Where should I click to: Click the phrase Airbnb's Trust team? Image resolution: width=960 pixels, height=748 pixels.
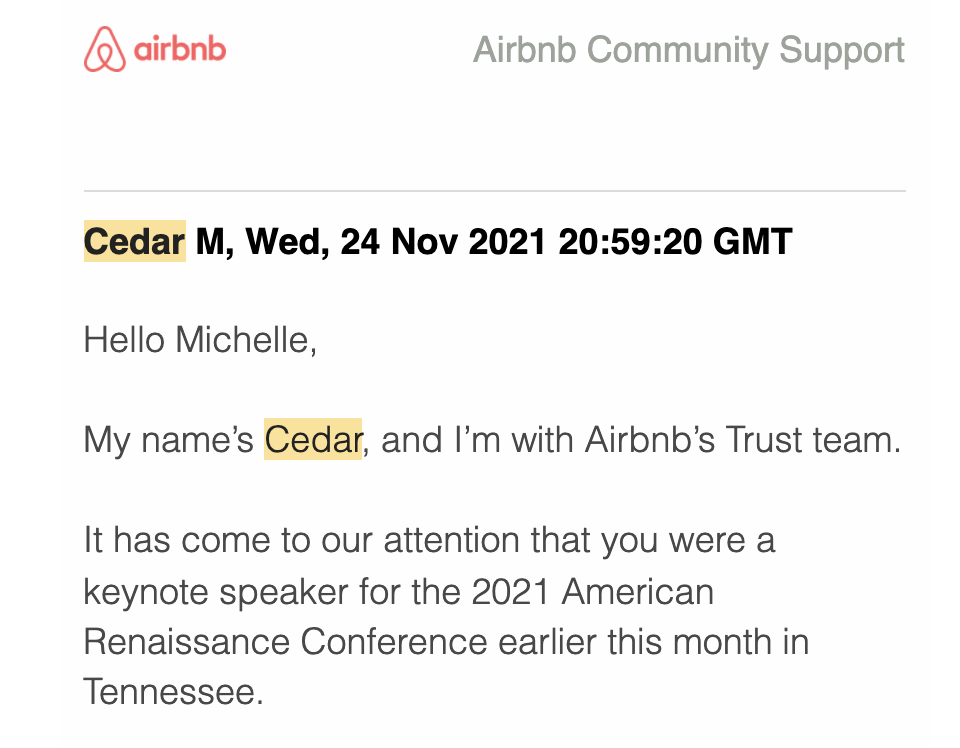click(743, 440)
